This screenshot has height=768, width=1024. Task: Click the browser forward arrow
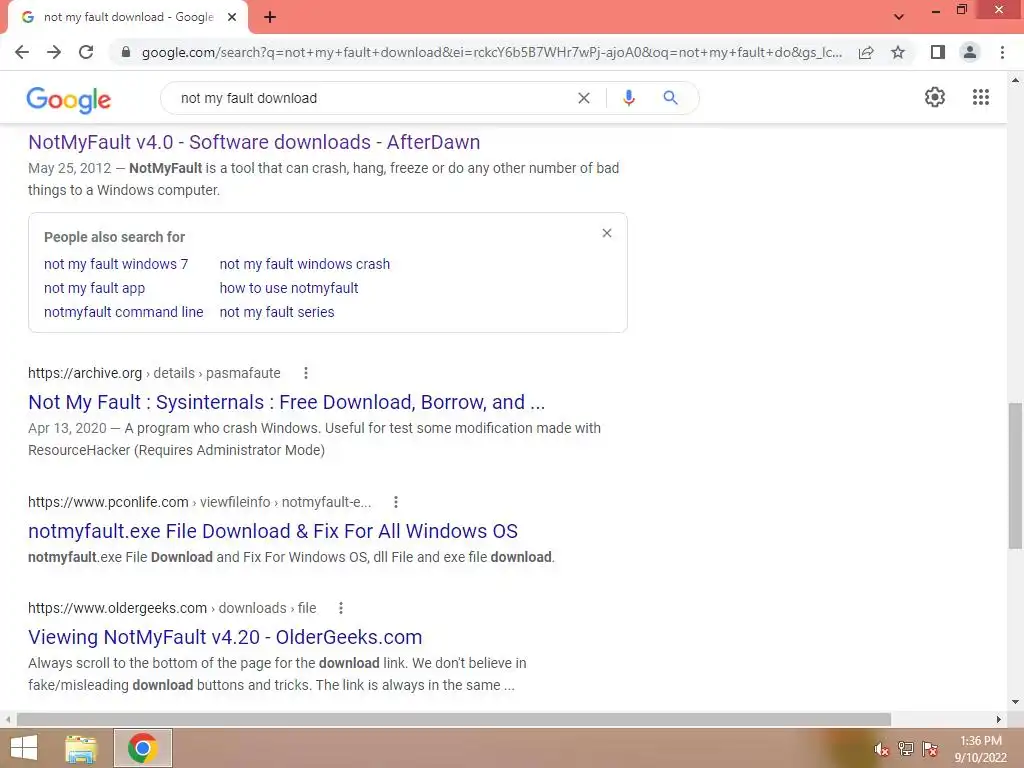coord(54,52)
